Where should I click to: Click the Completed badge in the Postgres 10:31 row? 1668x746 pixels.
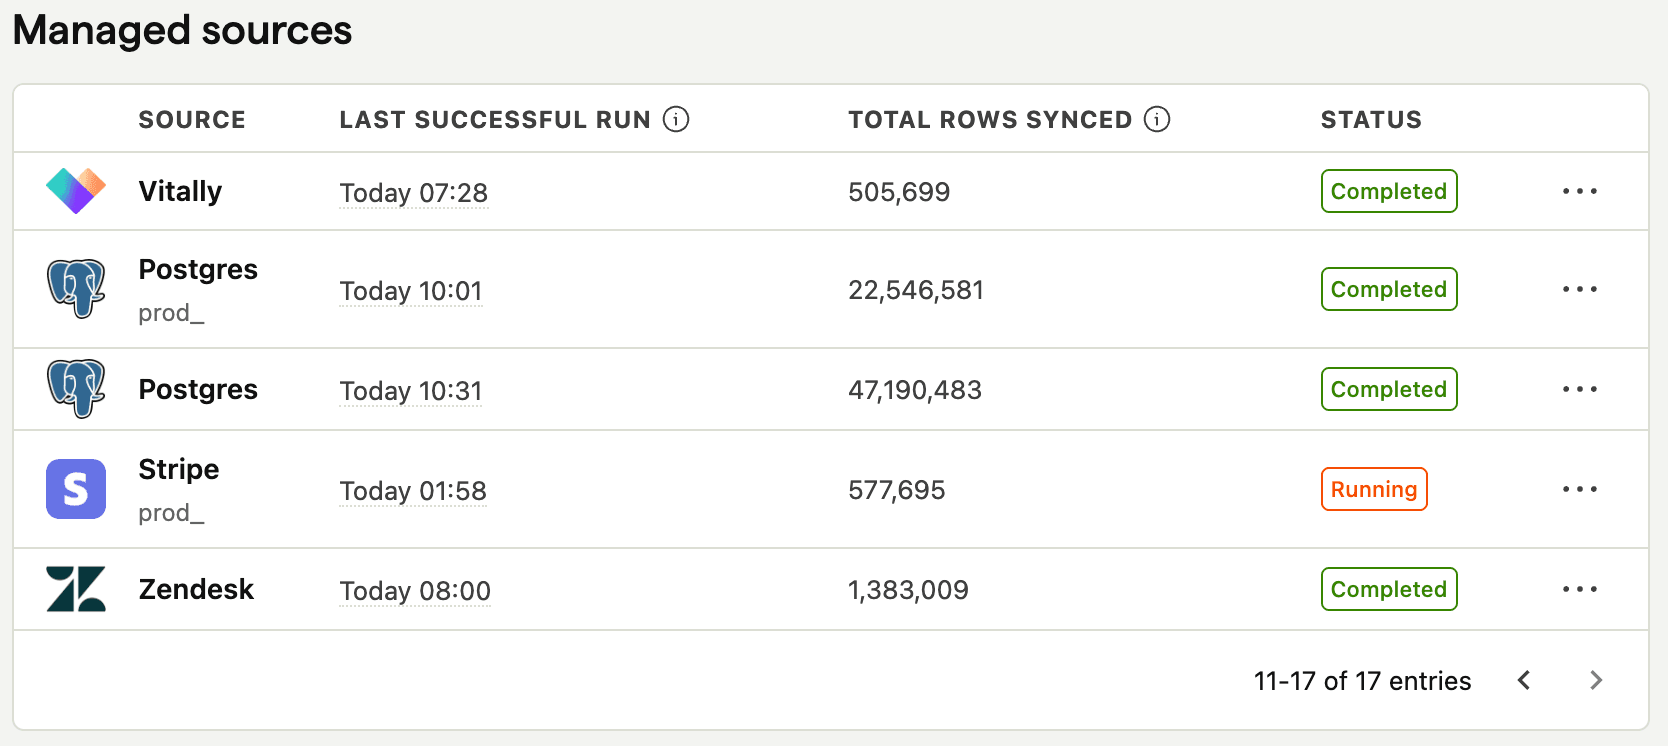click(1389, 389)
